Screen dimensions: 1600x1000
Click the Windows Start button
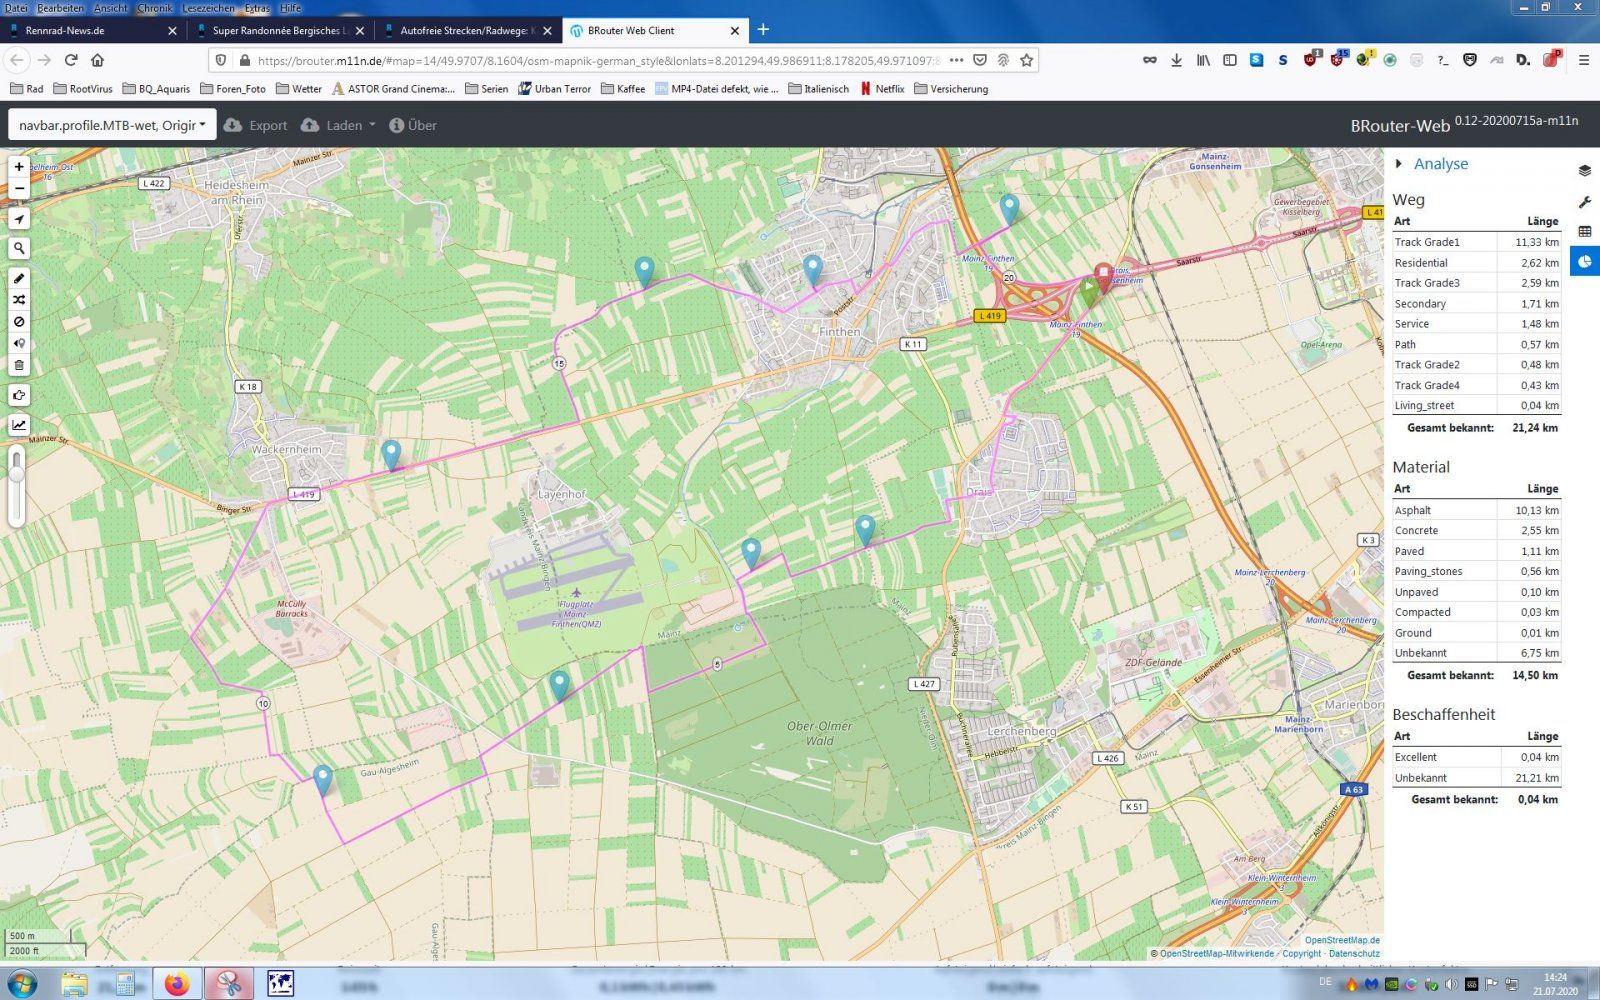tap(21, 984)
